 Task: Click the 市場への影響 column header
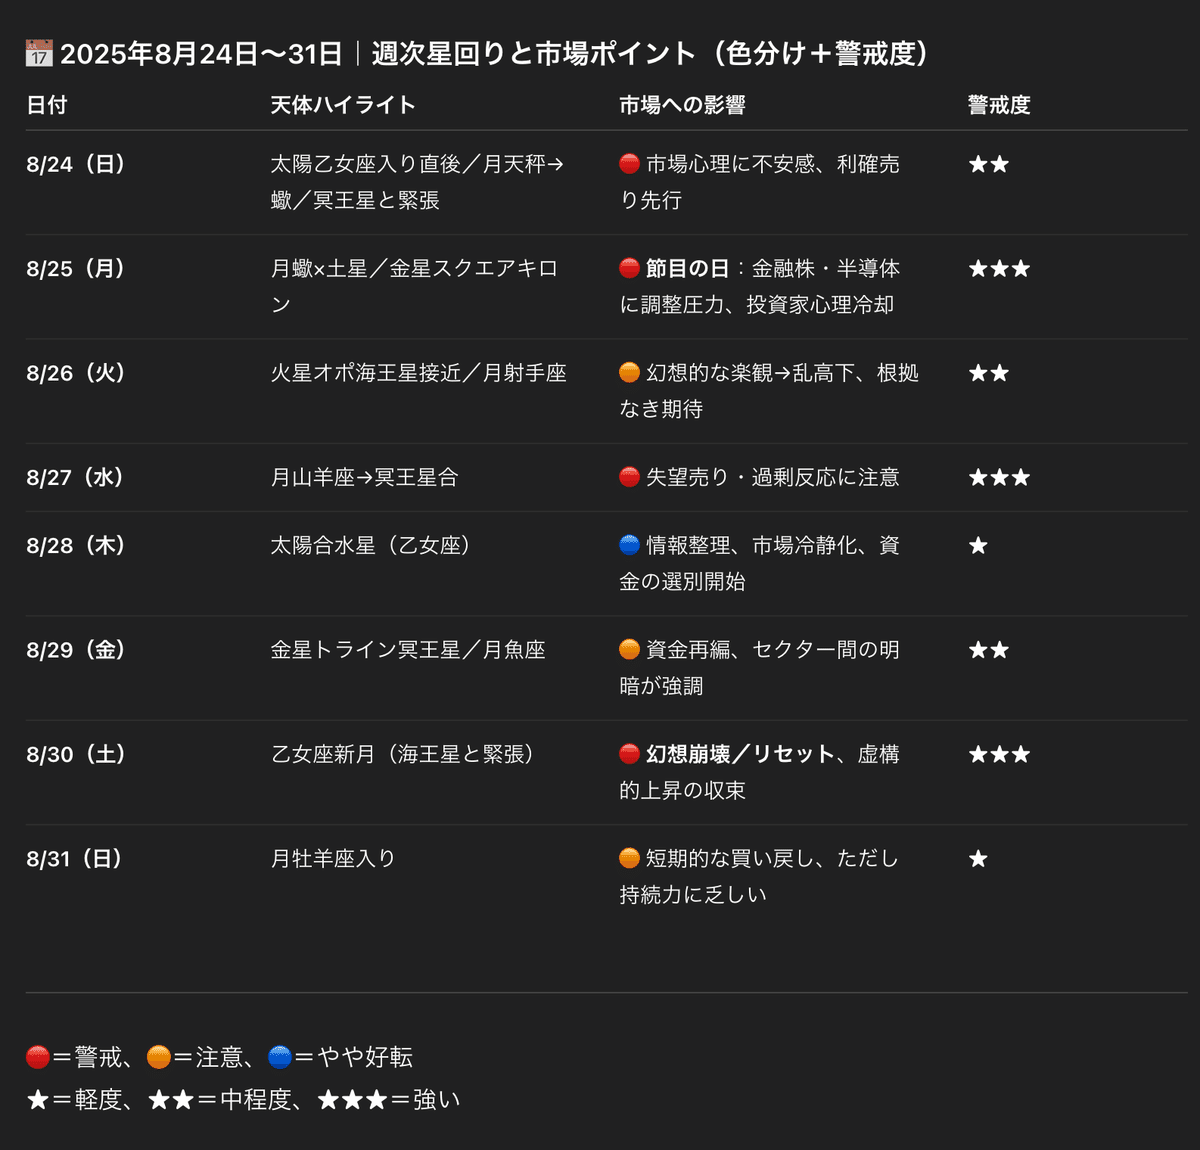pyautogui.click(x=682, y=105)
